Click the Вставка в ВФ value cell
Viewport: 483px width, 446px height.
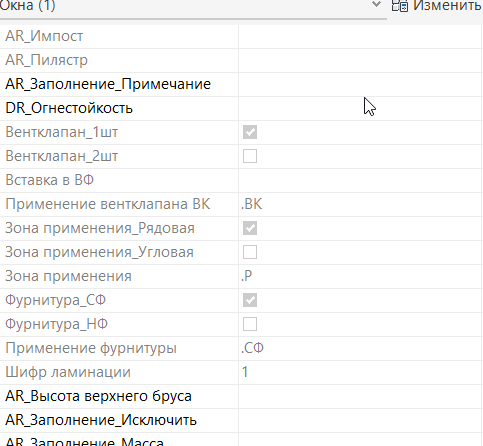(361, 180)
